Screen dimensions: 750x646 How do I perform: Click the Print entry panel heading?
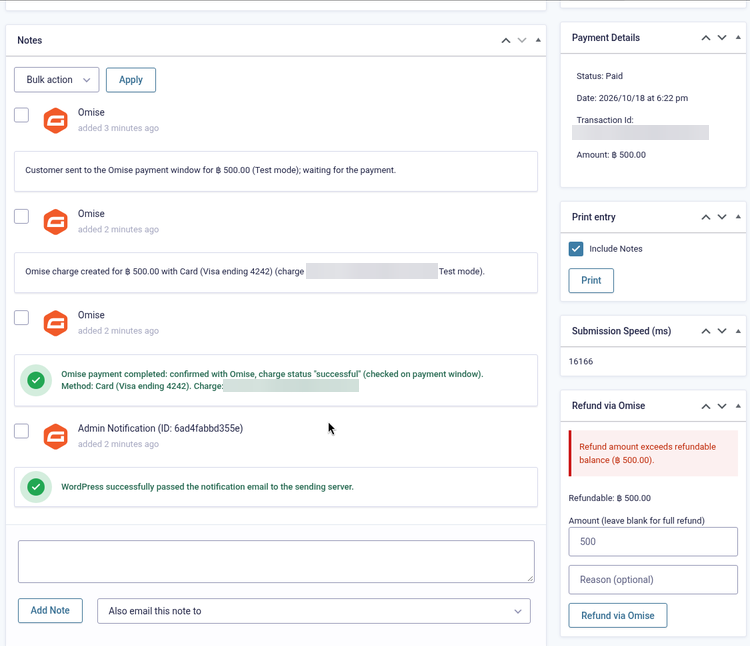(x=594, y=217)
